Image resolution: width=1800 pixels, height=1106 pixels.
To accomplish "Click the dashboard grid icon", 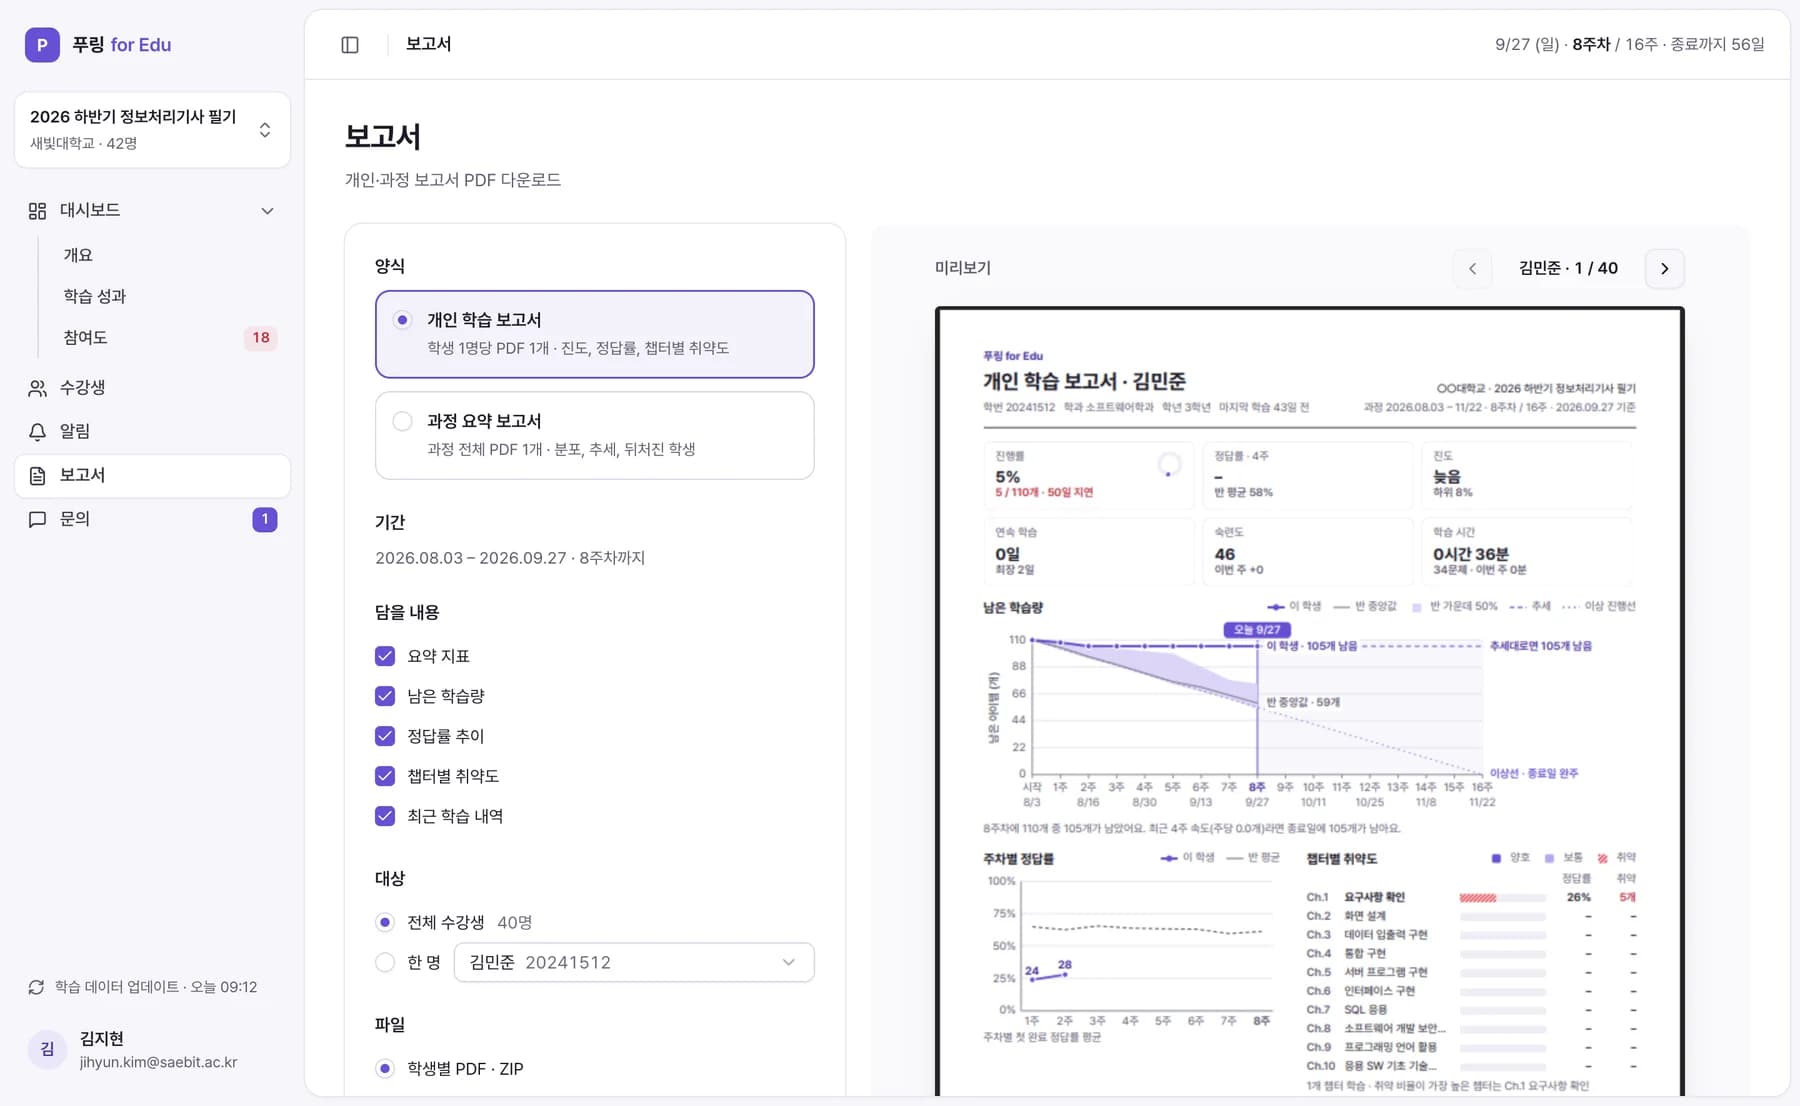I will click(x=37, y=211).
